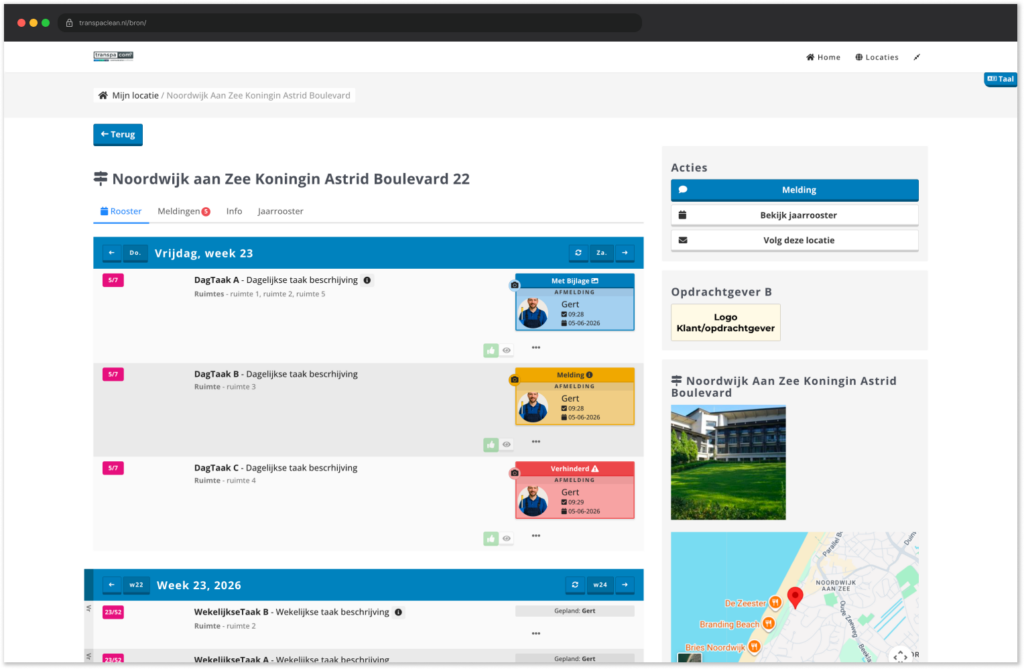Click the Logo Klant/opdrachtgever box
1024x669 pixels.
[x=726, y=323]
